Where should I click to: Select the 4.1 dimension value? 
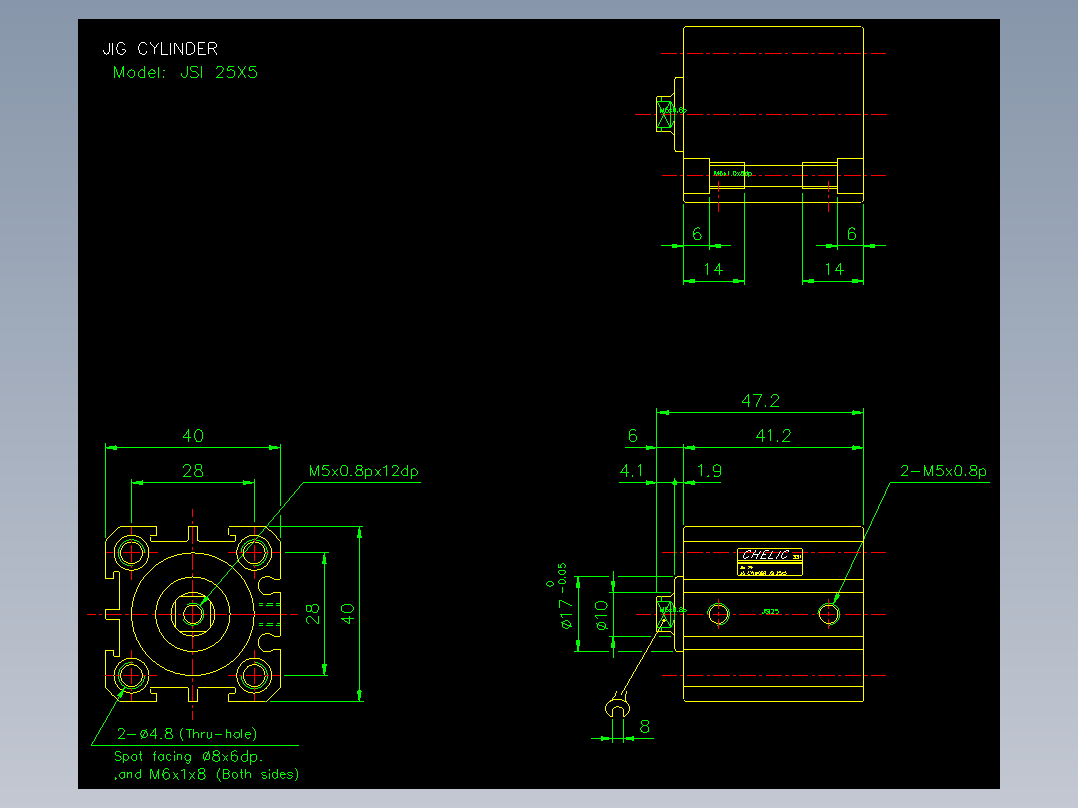[x=631, y=470]
